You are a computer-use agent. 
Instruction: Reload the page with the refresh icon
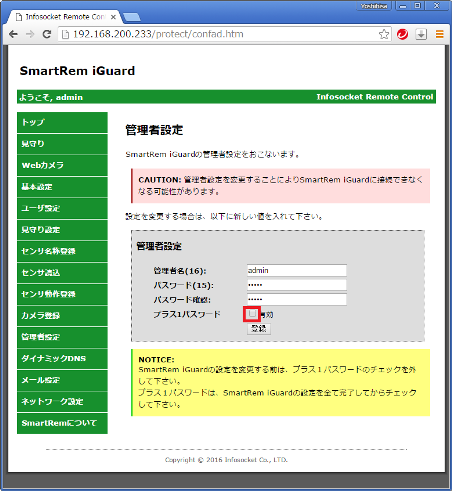[x=47, y=34]
